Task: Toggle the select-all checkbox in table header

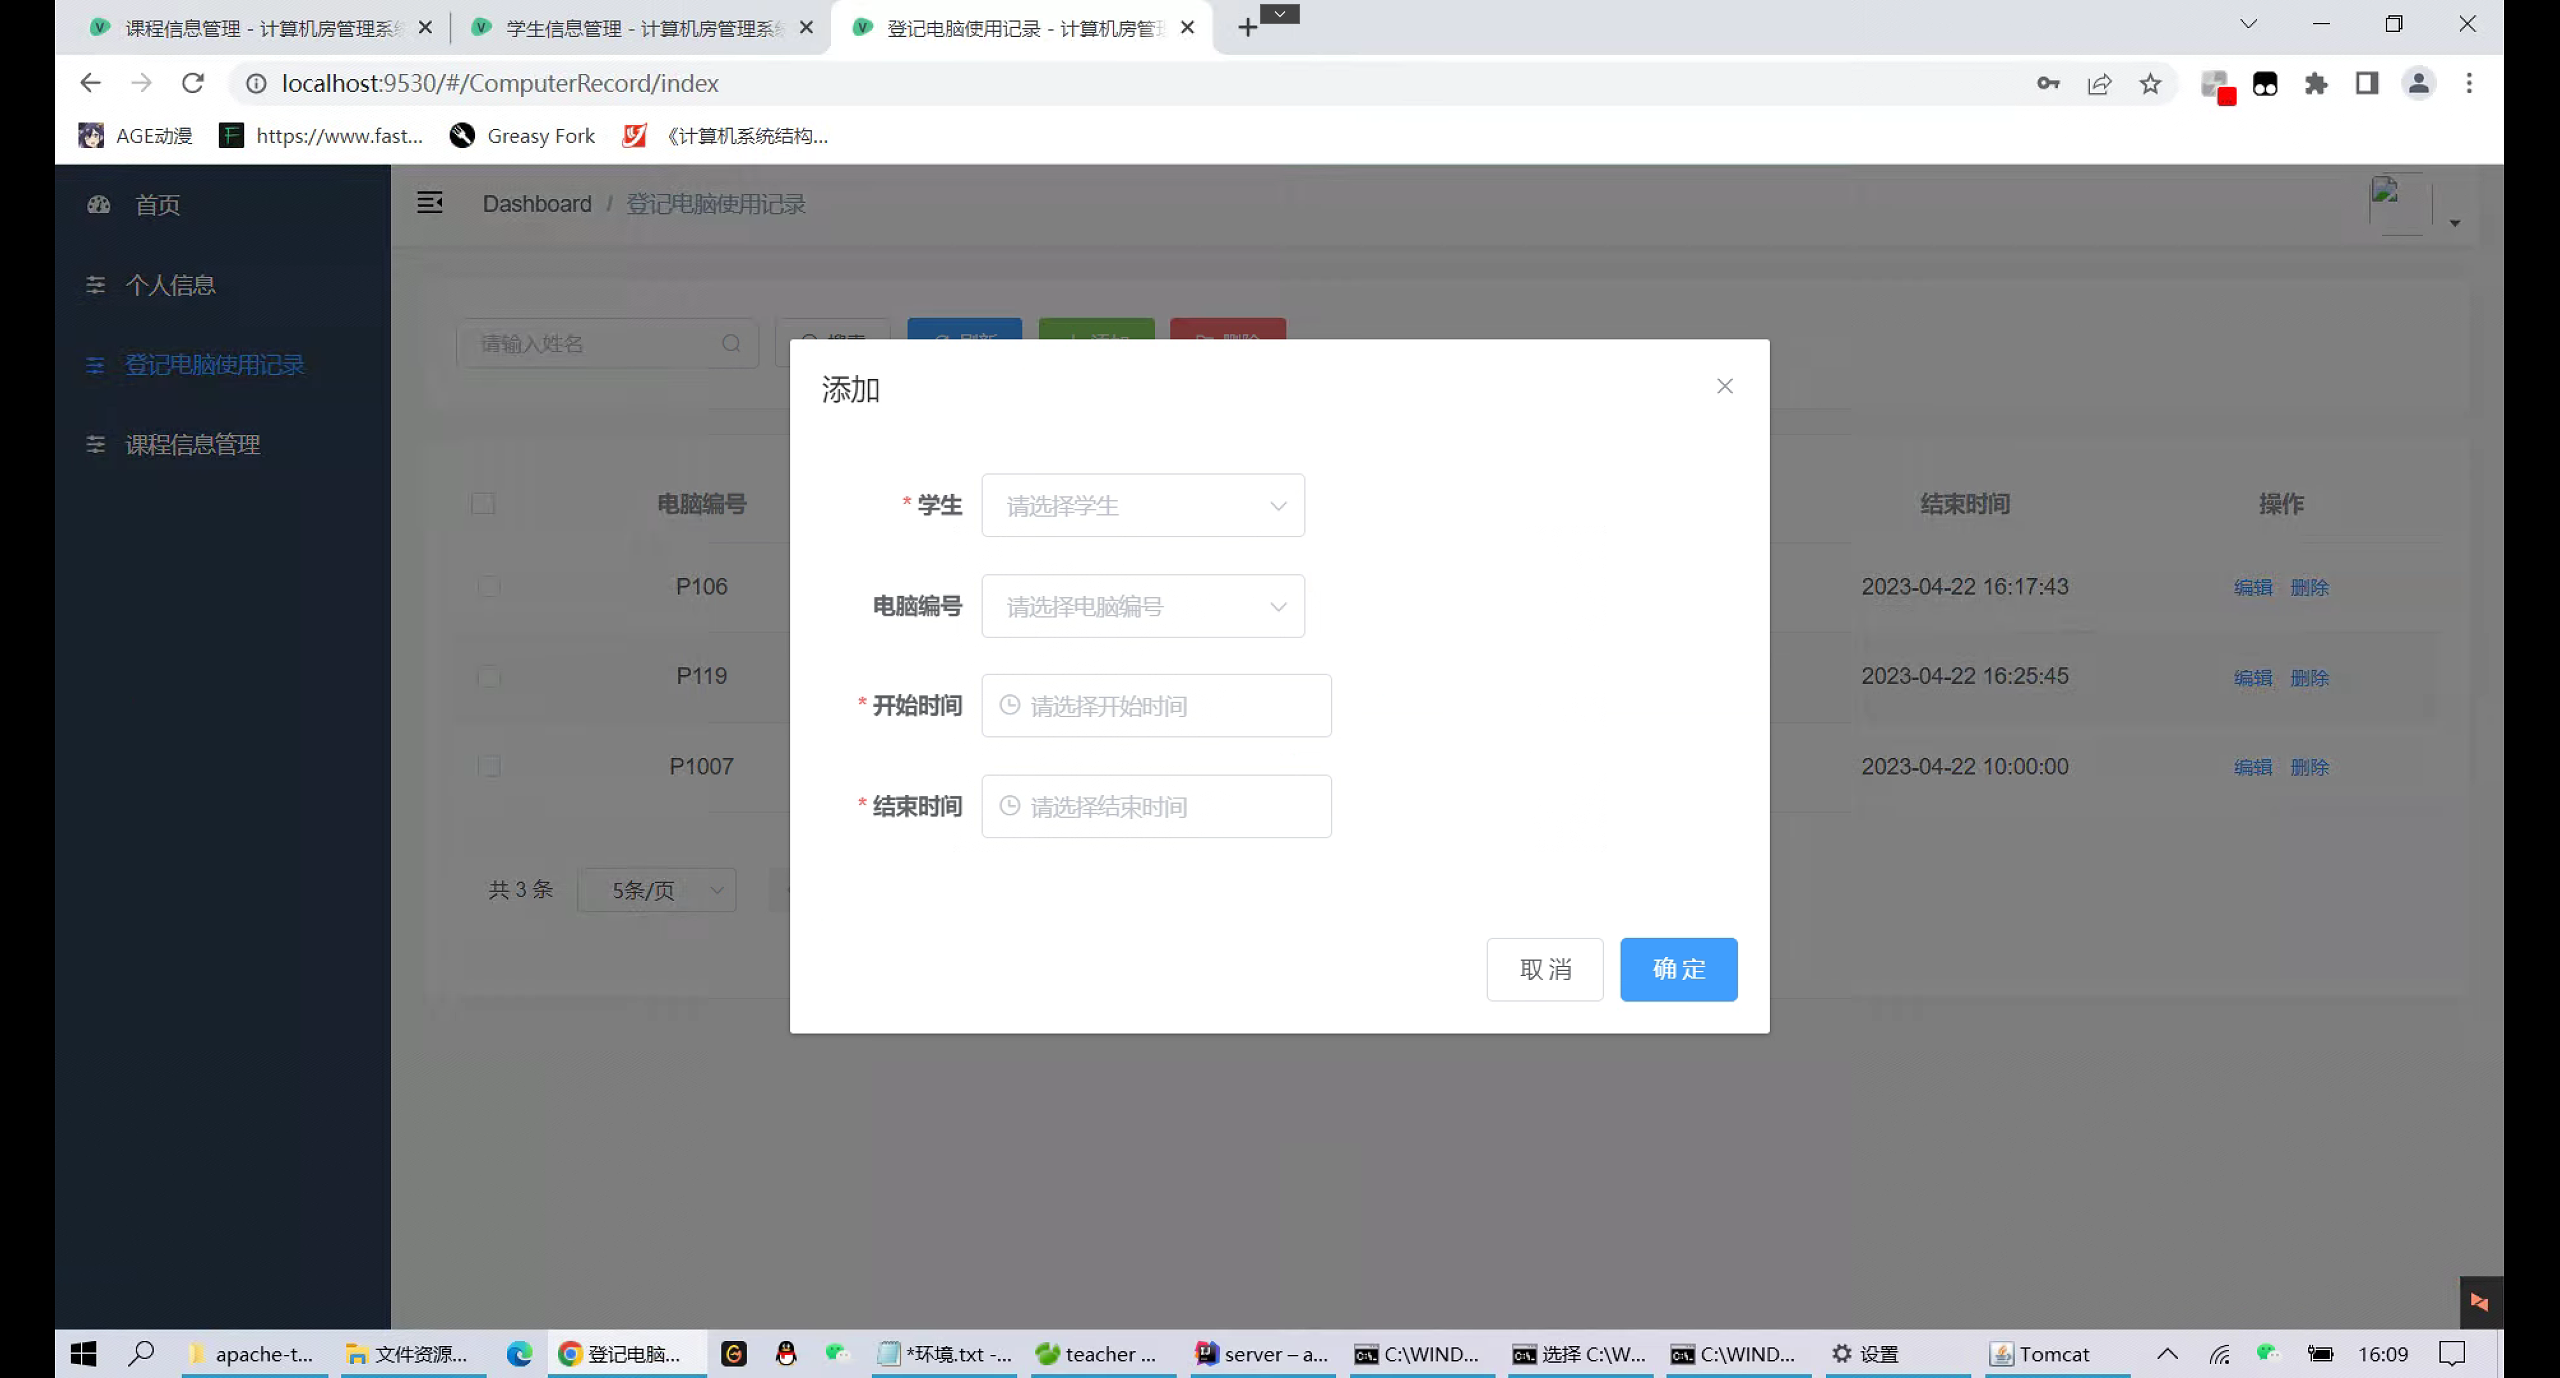Action: 483,504
